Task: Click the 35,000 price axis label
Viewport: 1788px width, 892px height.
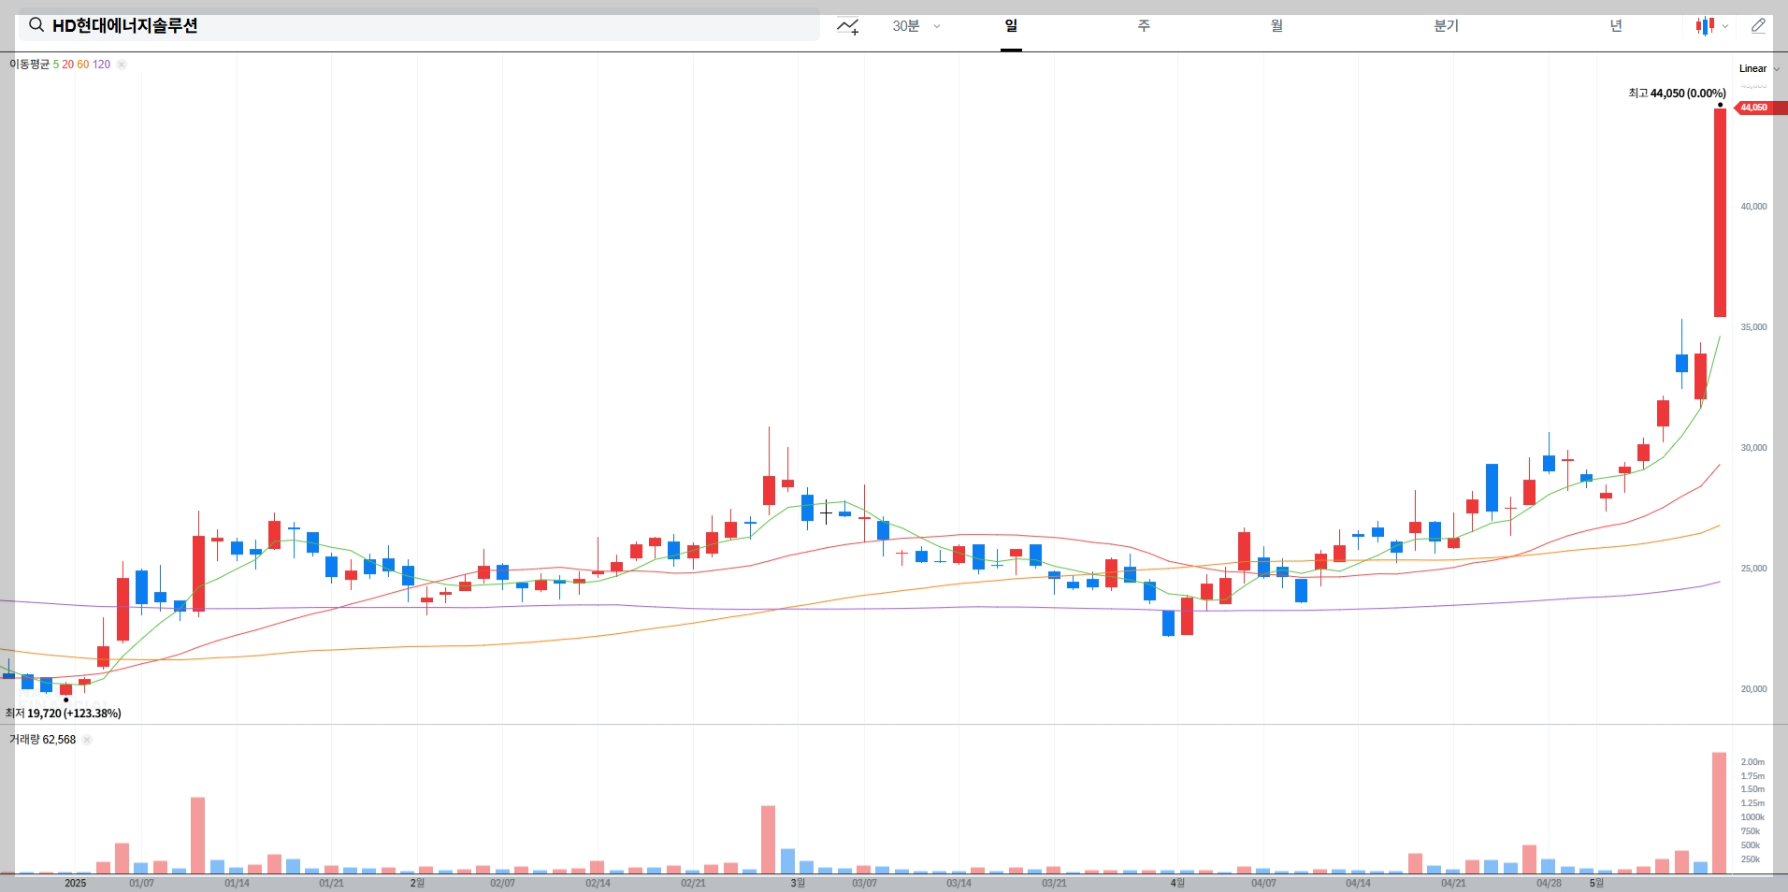Action: [1753, 327]
